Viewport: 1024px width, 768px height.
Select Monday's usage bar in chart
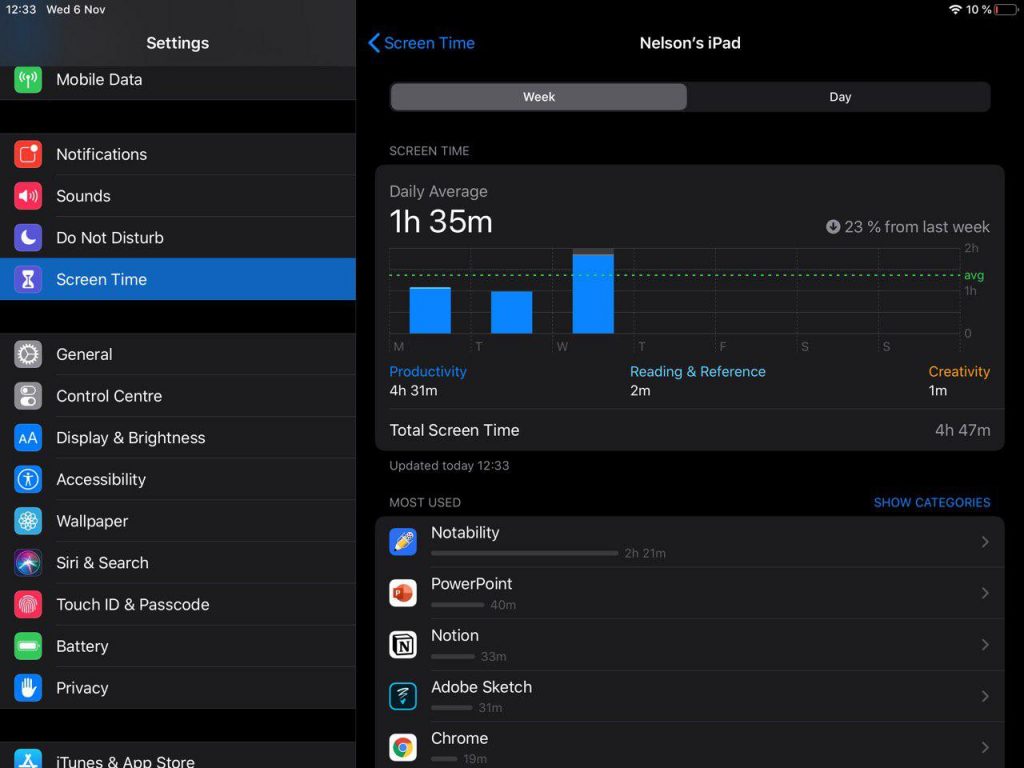click(430, 310)
